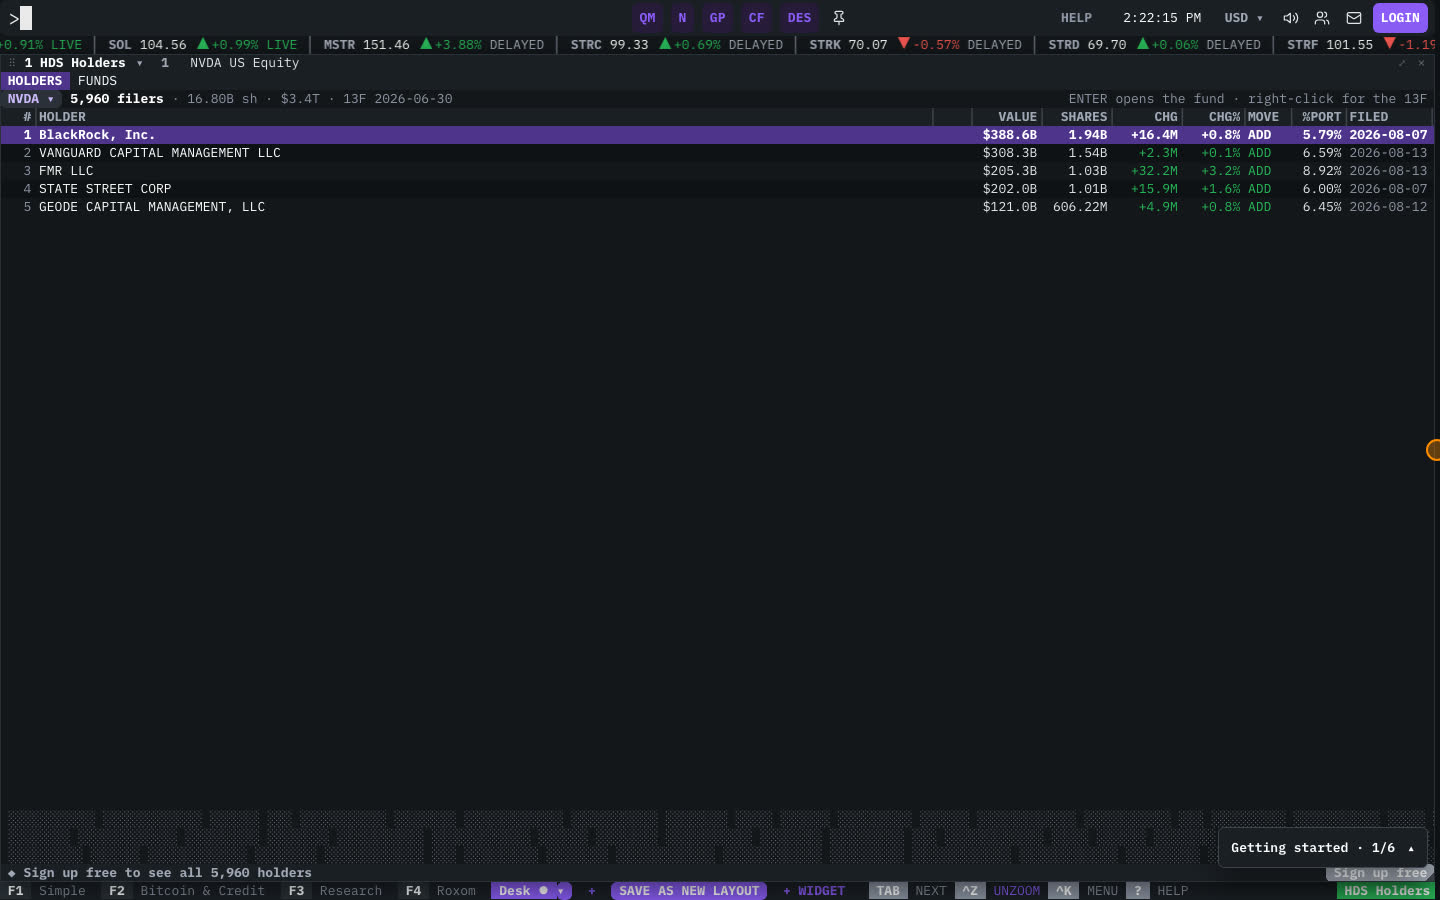Screen dimensions: 1440x900
Task: Sort by the SHARES column header
Action: coord(1077,117)
